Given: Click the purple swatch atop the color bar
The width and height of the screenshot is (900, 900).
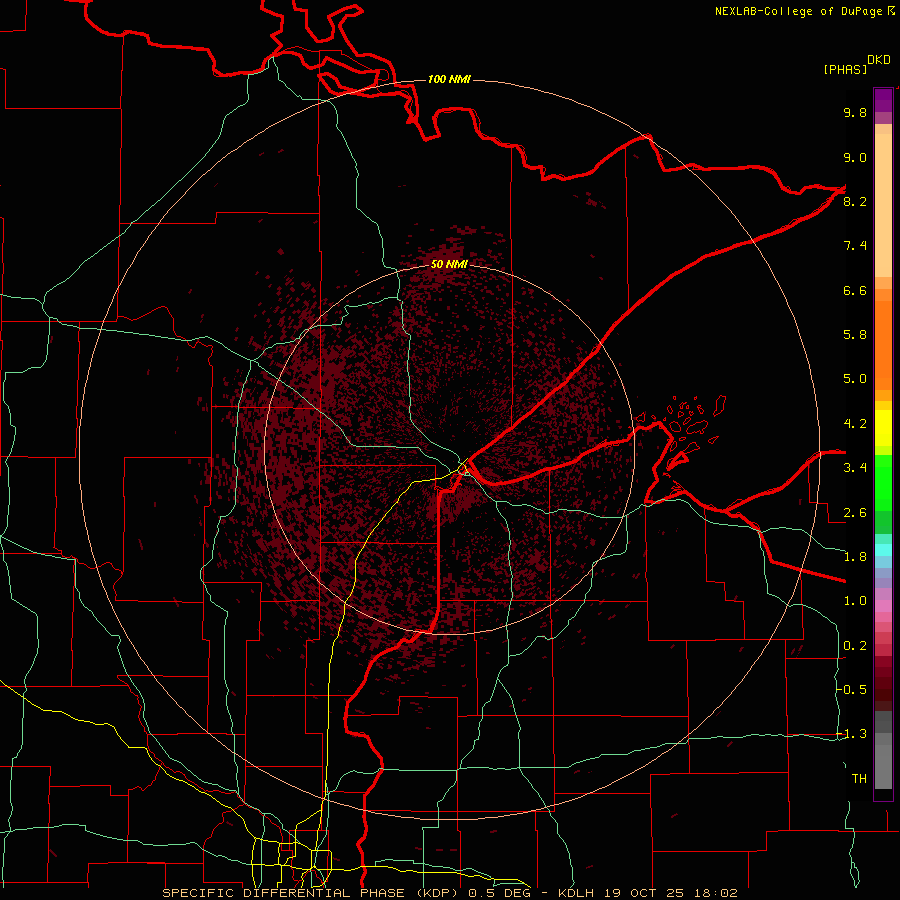Looking at the screenshot, I should pos(883,100).
